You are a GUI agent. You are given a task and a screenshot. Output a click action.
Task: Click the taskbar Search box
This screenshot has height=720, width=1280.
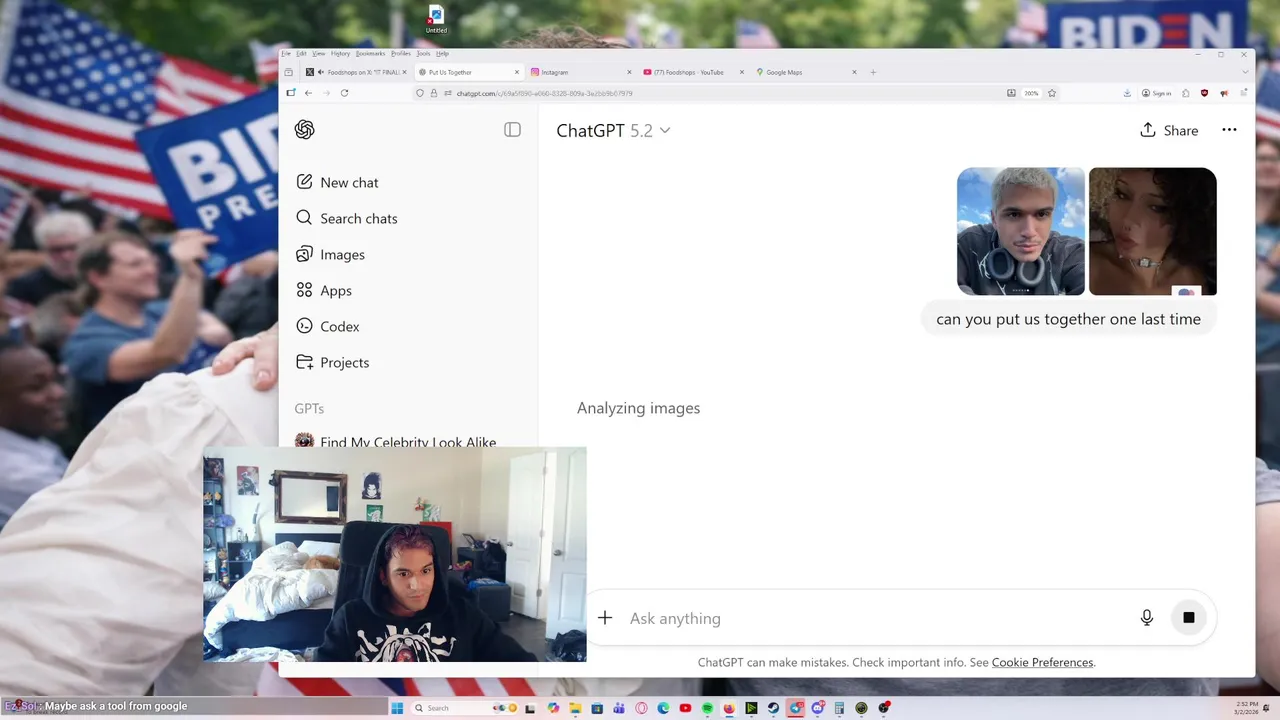pyautogui.click(x=465, y=708)
